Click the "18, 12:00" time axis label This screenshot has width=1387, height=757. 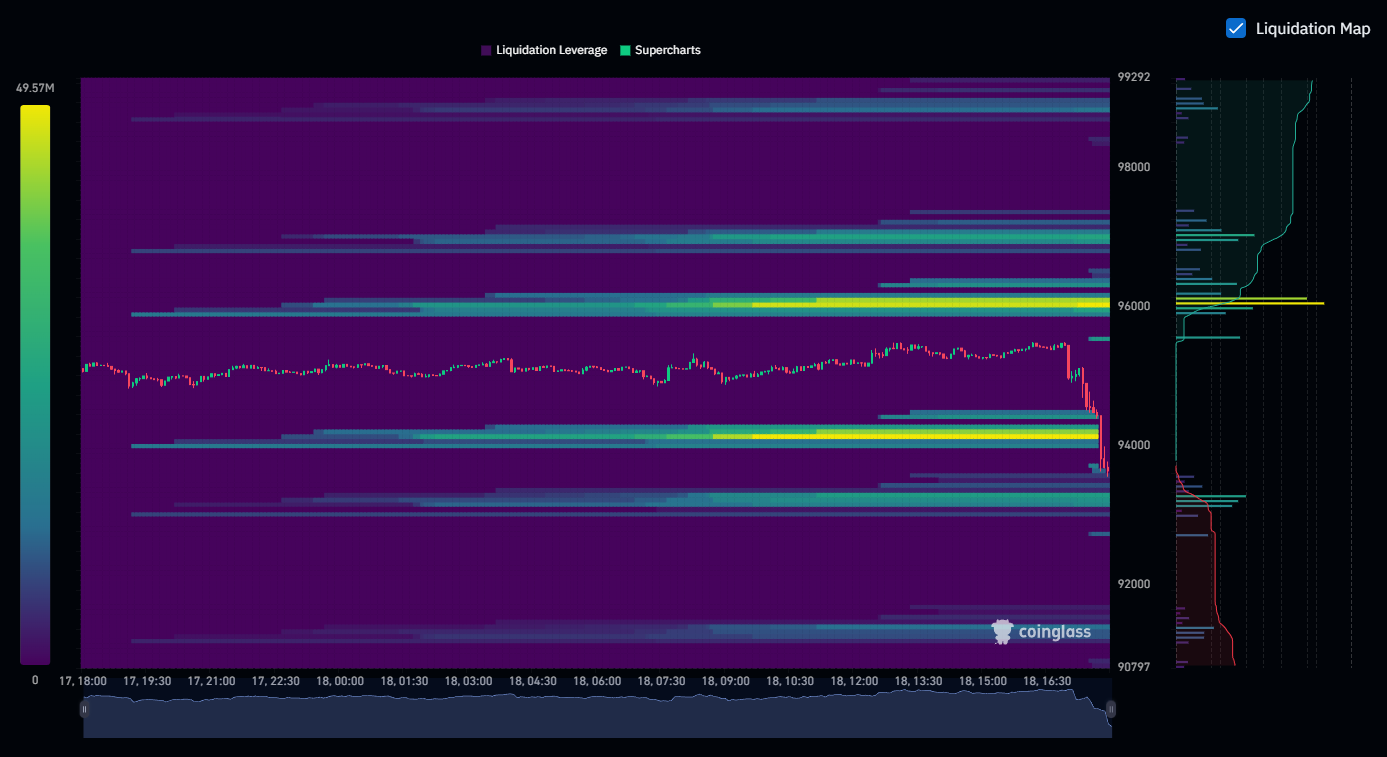(x=854, y=681)
